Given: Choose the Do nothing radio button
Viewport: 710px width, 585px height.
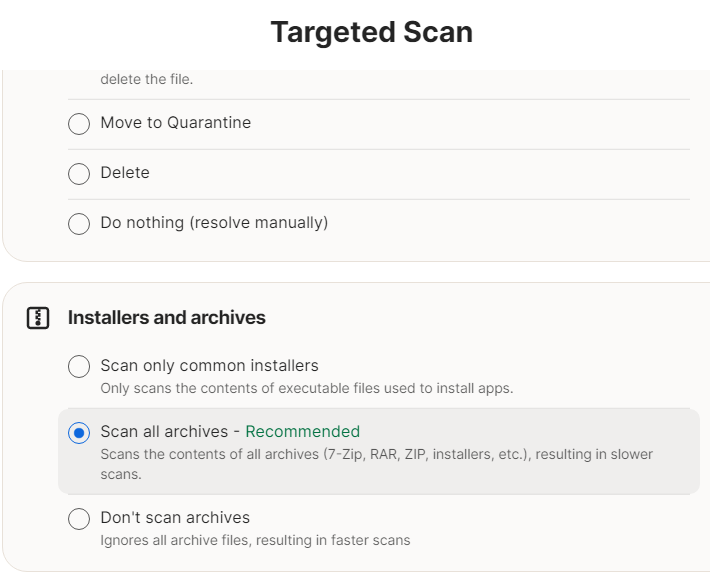Looking at the screenshot, I should point(79,224).
